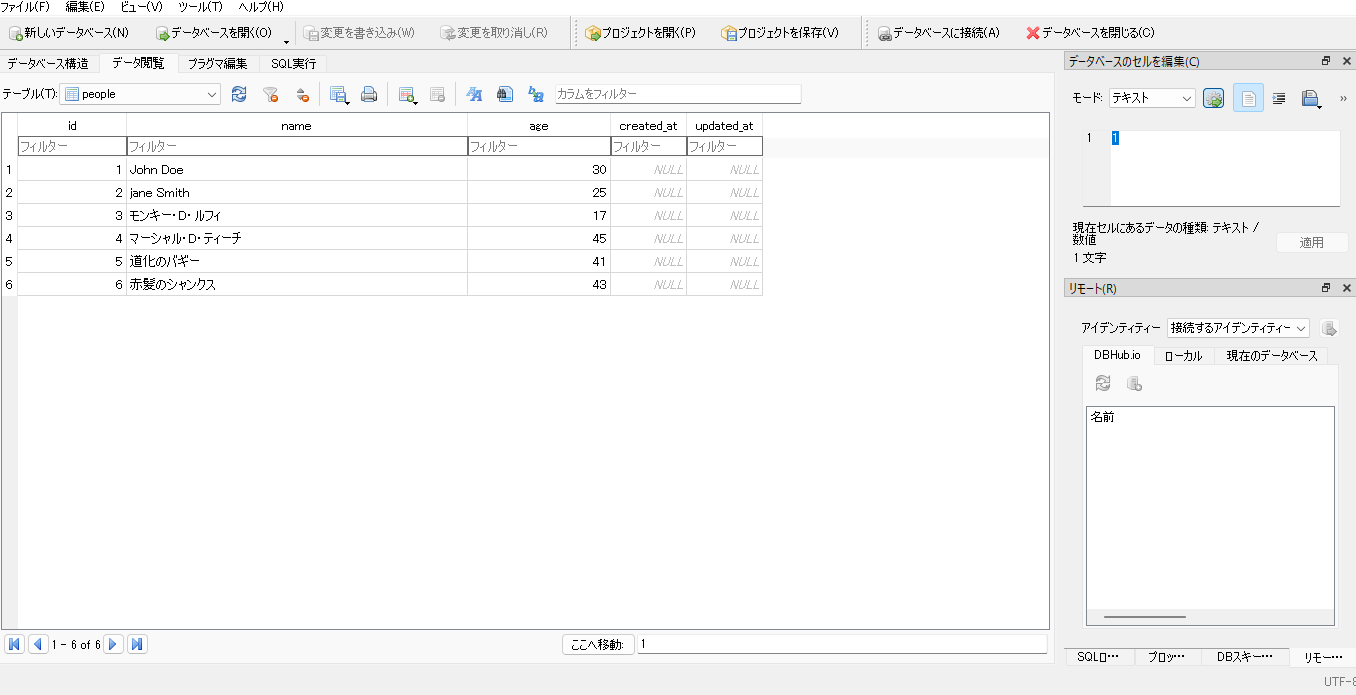Click プロジェクトを保存 toolbar button
1356x695 pixels.
(780, 33)
